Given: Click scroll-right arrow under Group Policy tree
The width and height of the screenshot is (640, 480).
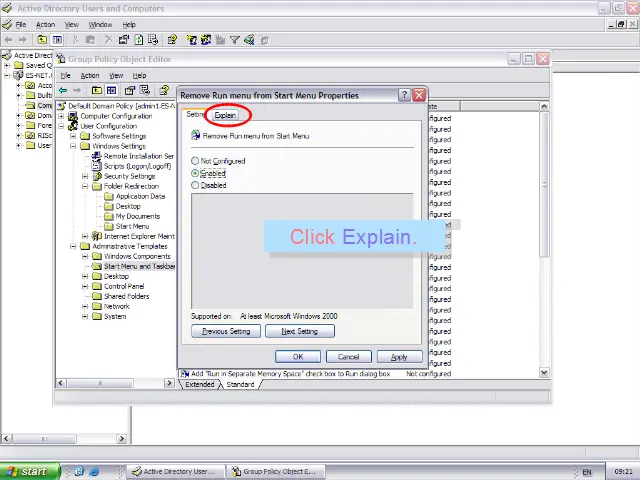Looking at the screenshot, I should point(169,383).
